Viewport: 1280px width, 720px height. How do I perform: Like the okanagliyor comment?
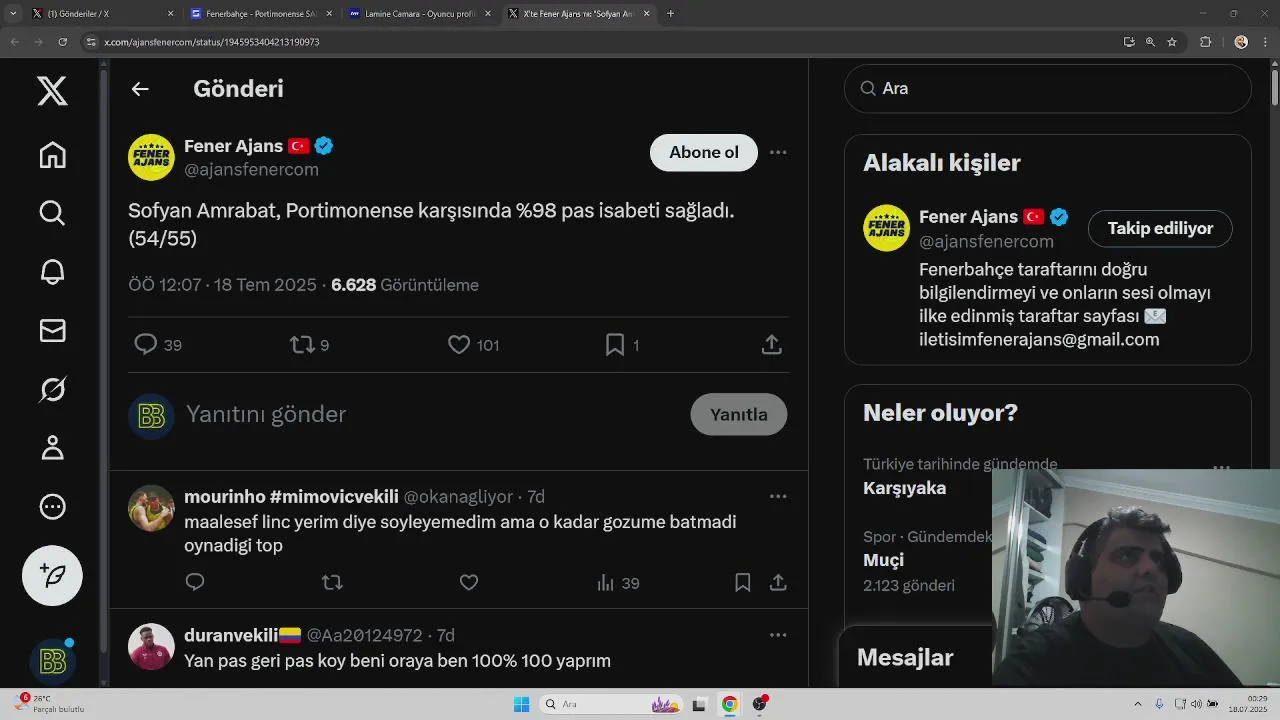pos(469,582)
